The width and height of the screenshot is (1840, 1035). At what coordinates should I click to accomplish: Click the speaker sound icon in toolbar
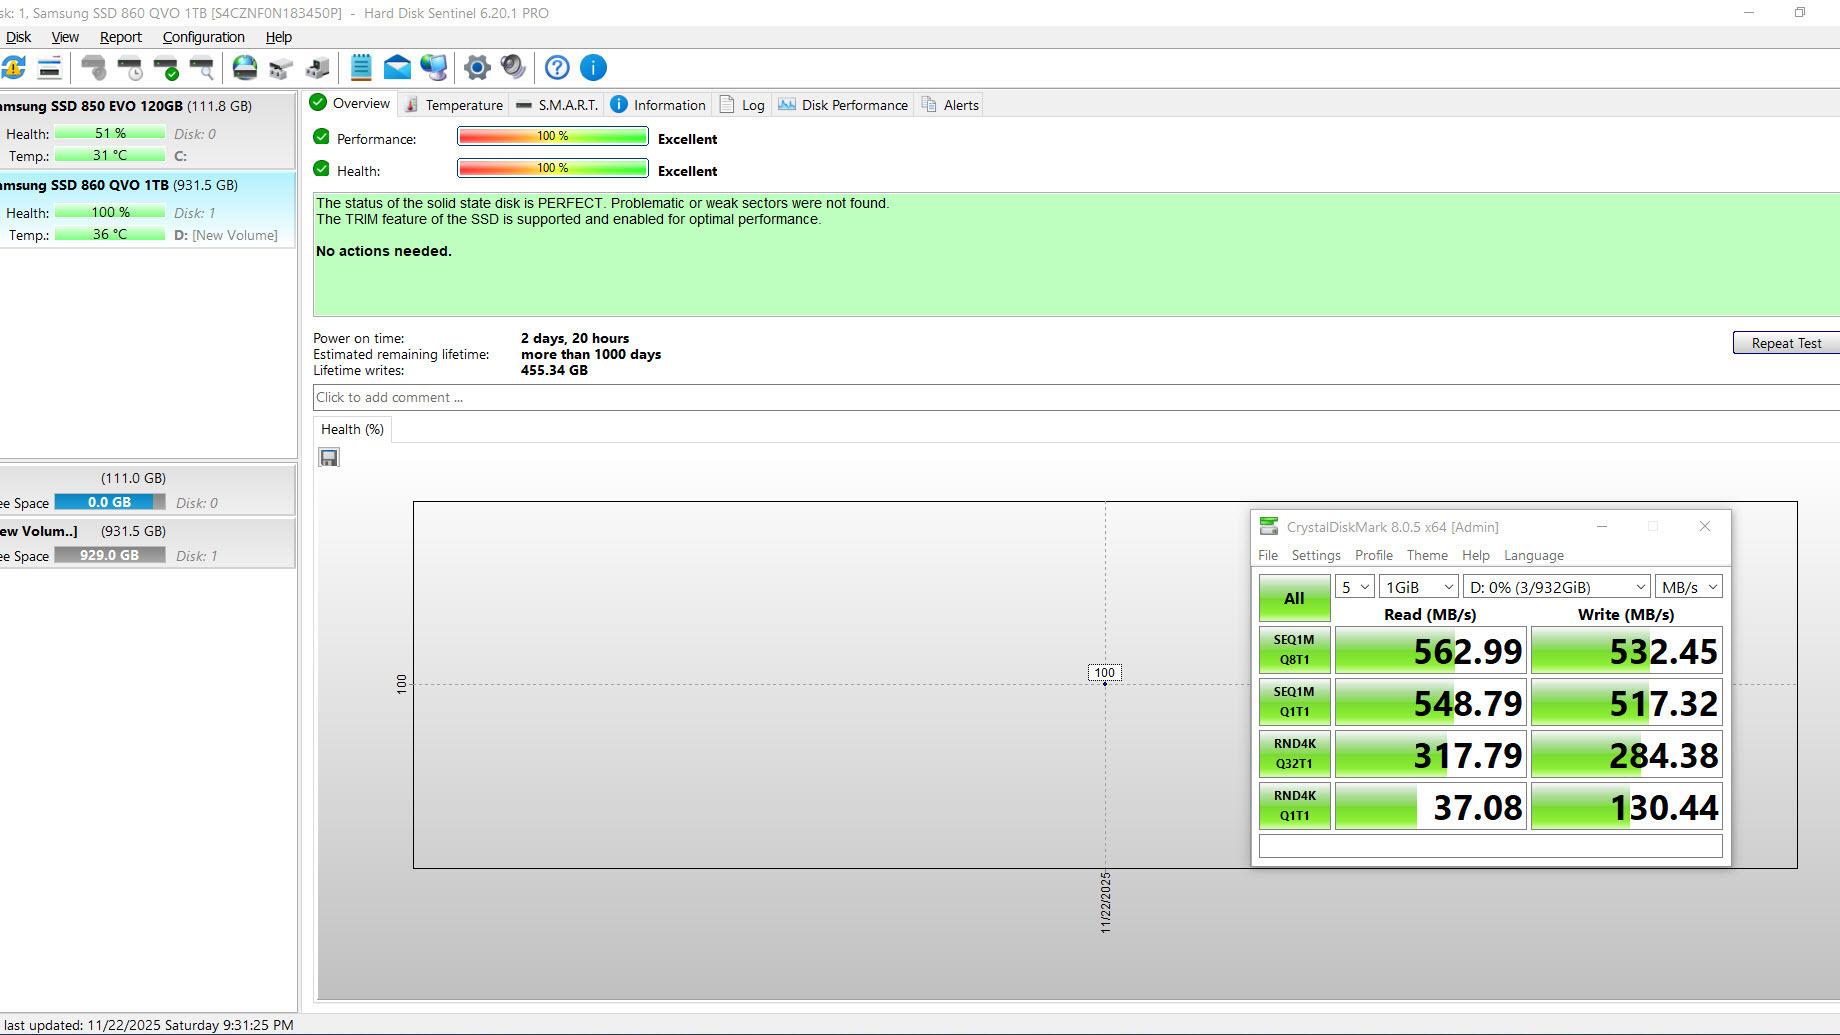[x=513, y=68]
